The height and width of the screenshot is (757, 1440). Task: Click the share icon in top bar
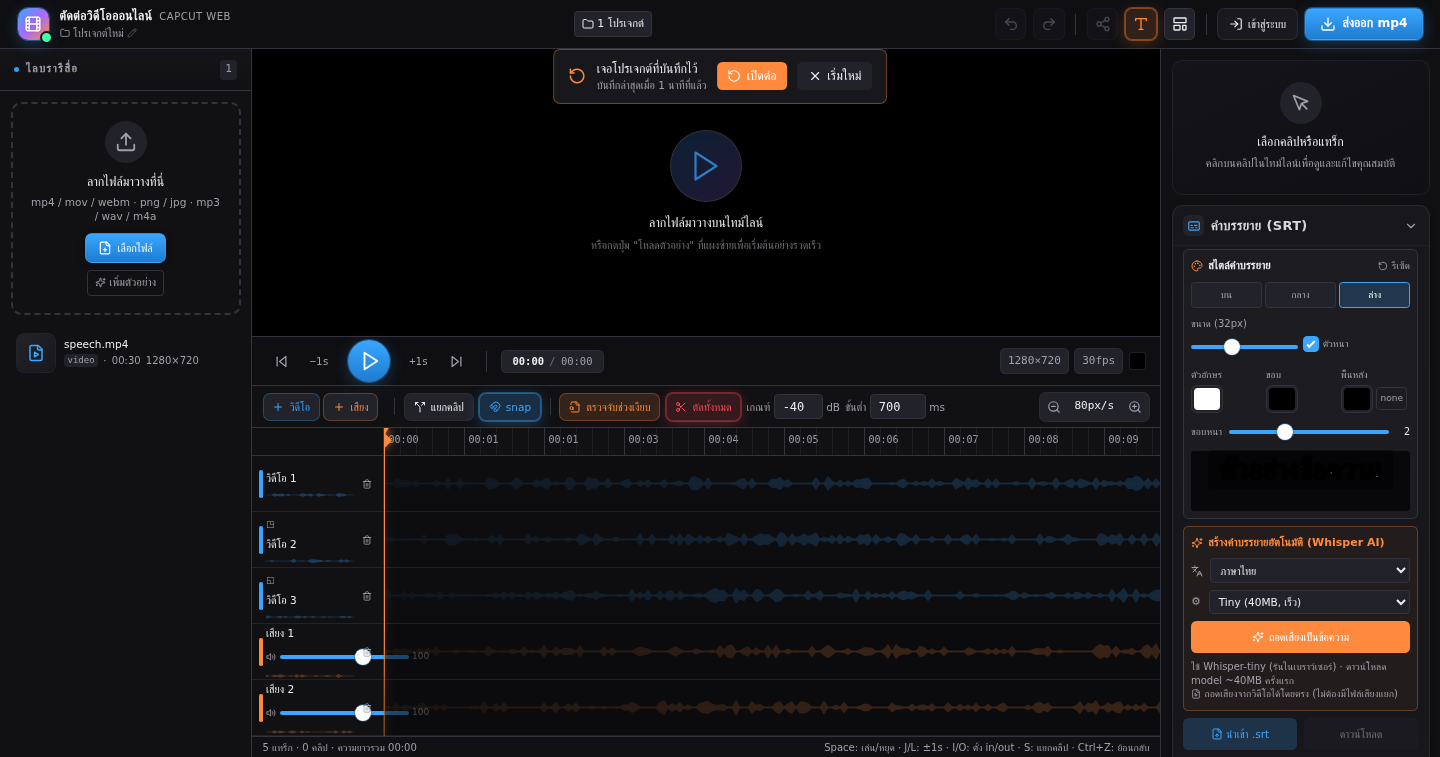(x=1103, y=24)
